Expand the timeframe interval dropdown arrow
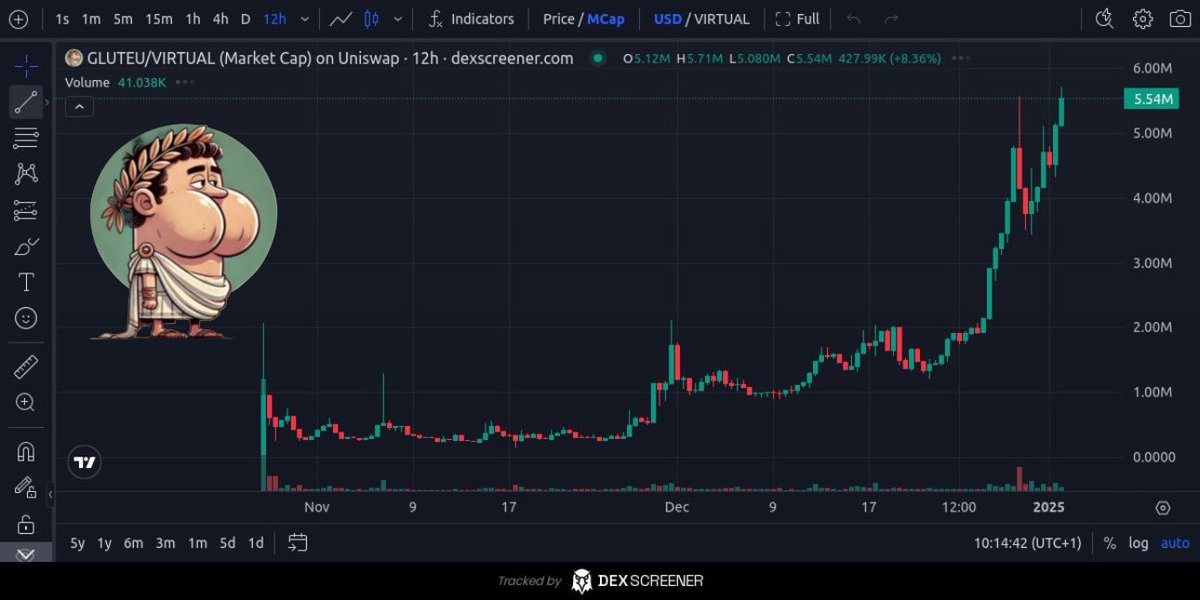The height and width of the screenshot is (600, 1200). coord(305,19)
